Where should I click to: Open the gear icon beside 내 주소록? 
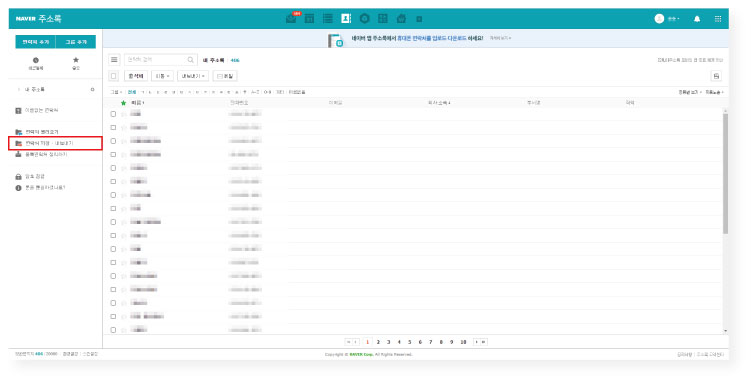click(92, 90)
